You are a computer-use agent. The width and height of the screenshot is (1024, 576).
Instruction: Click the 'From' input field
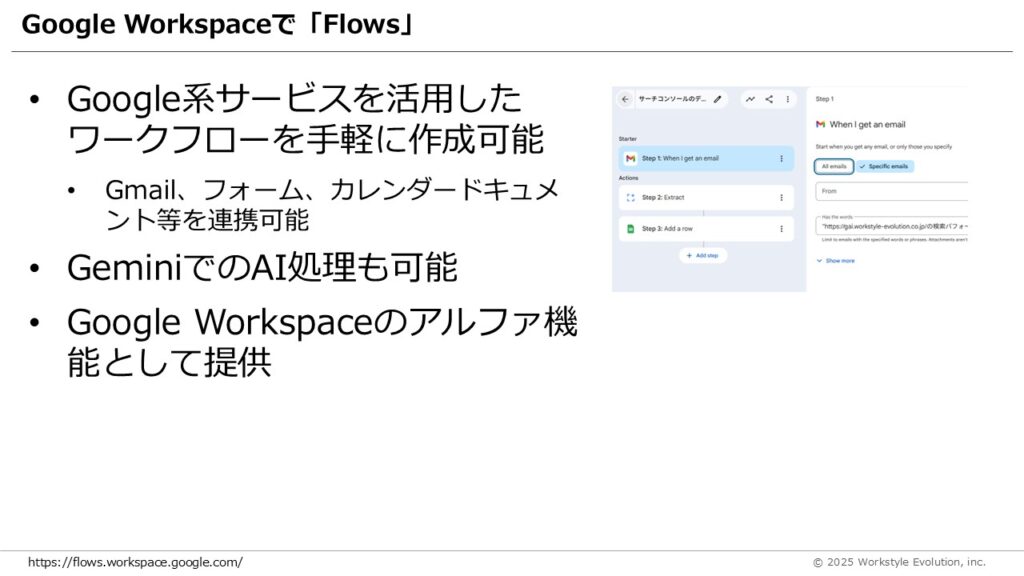[890, 191]
